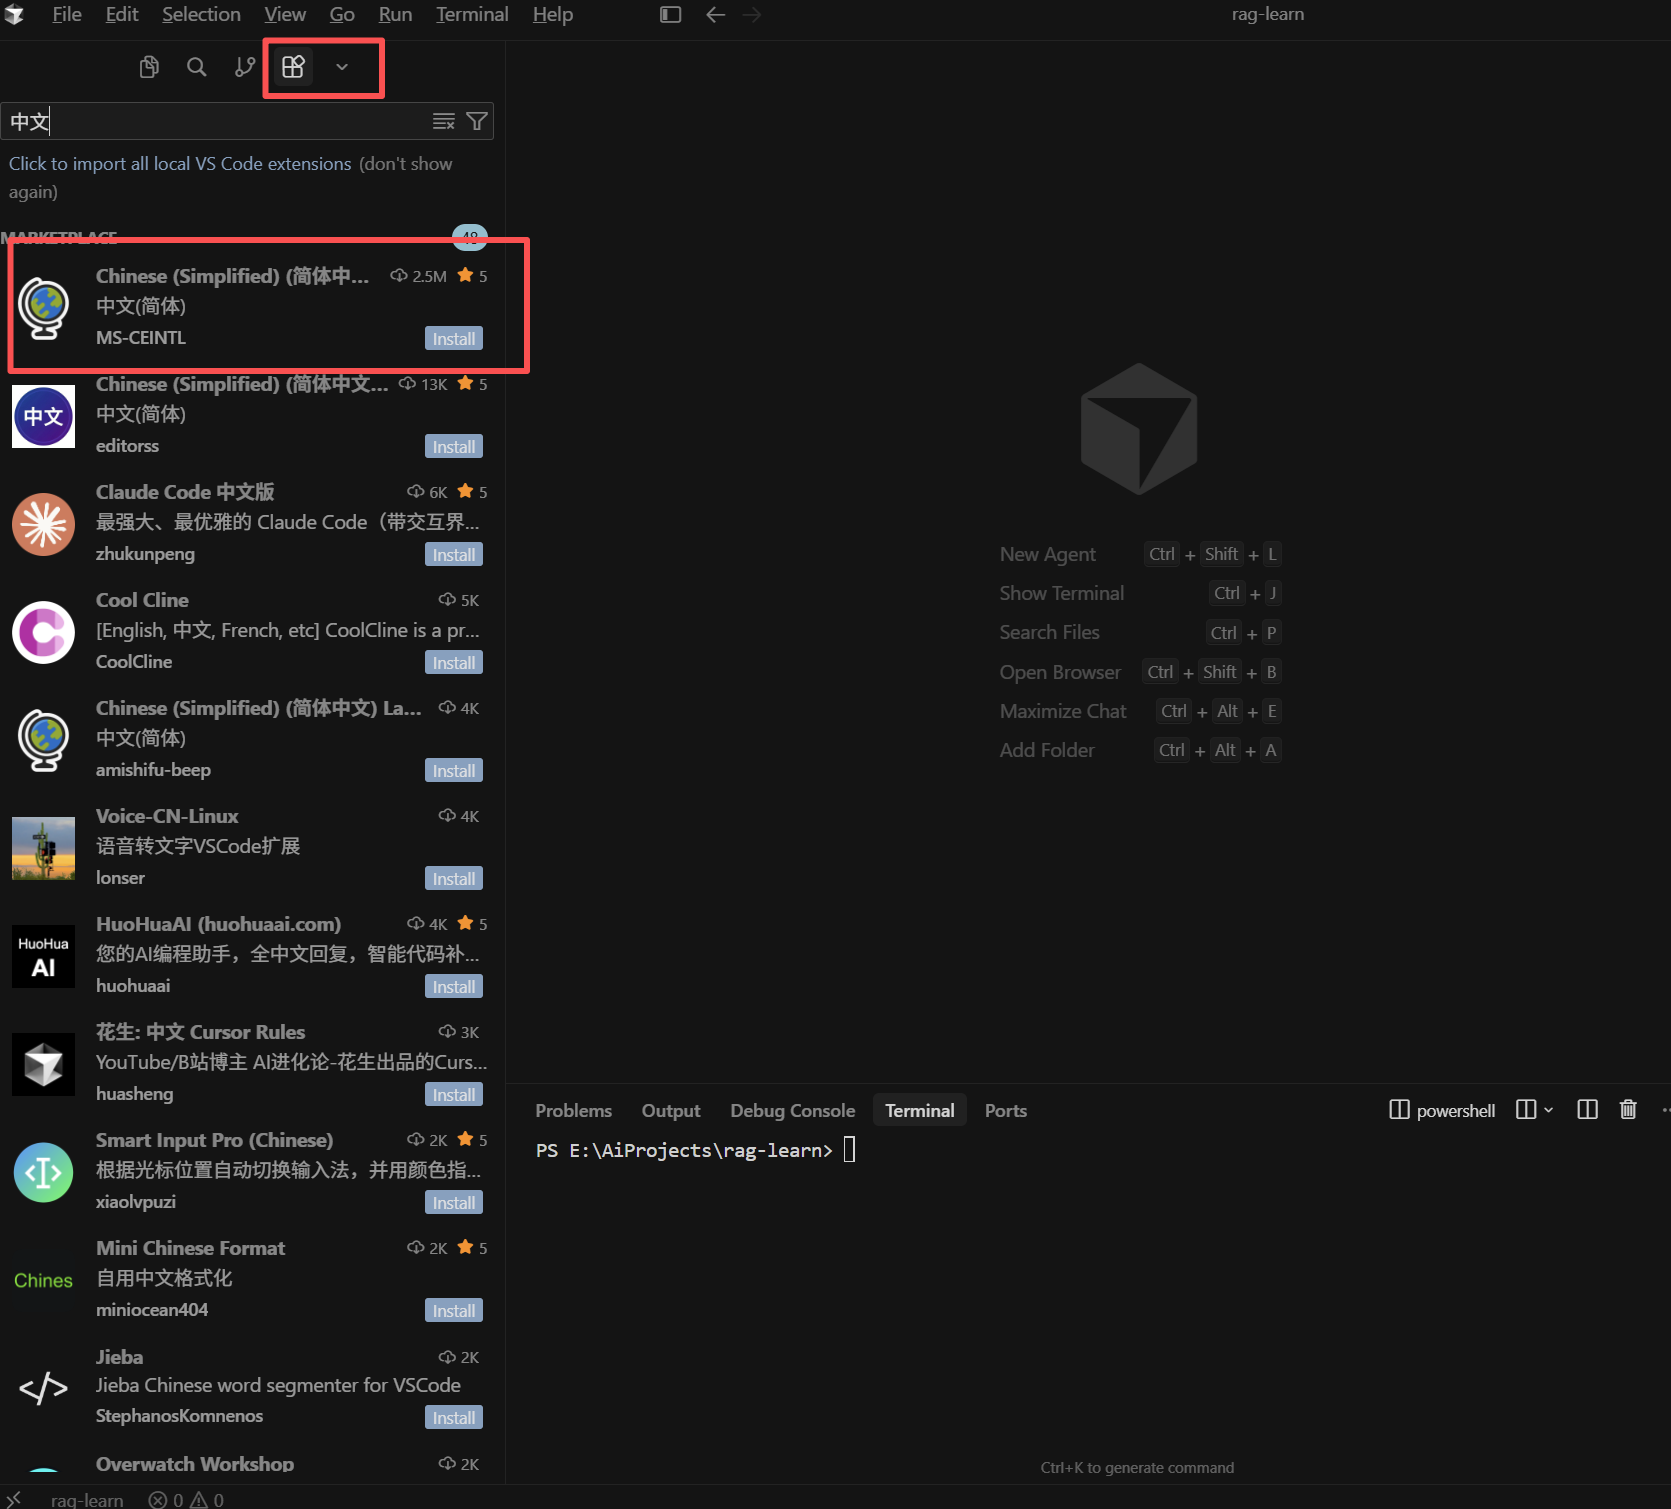
Task: Open the Terminal menu in menu bar
Action: tap(472, 14)
